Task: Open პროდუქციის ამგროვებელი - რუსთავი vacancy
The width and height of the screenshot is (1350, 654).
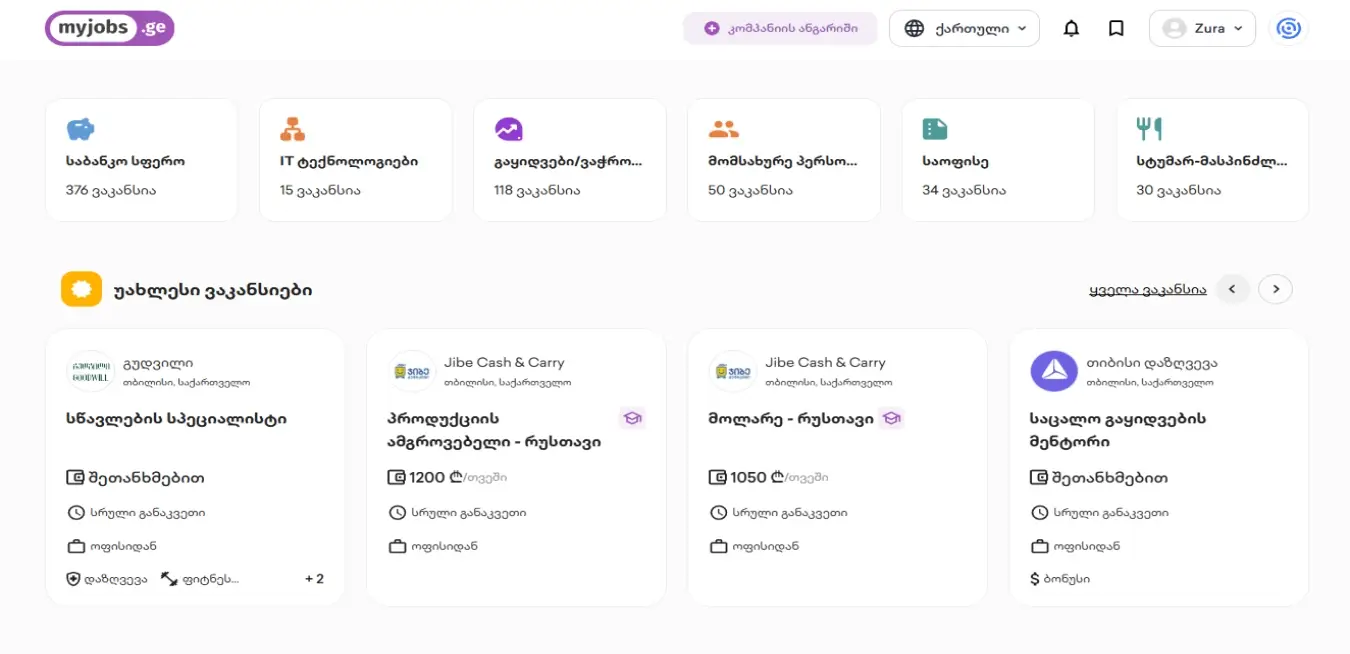Action: point(494,430)
